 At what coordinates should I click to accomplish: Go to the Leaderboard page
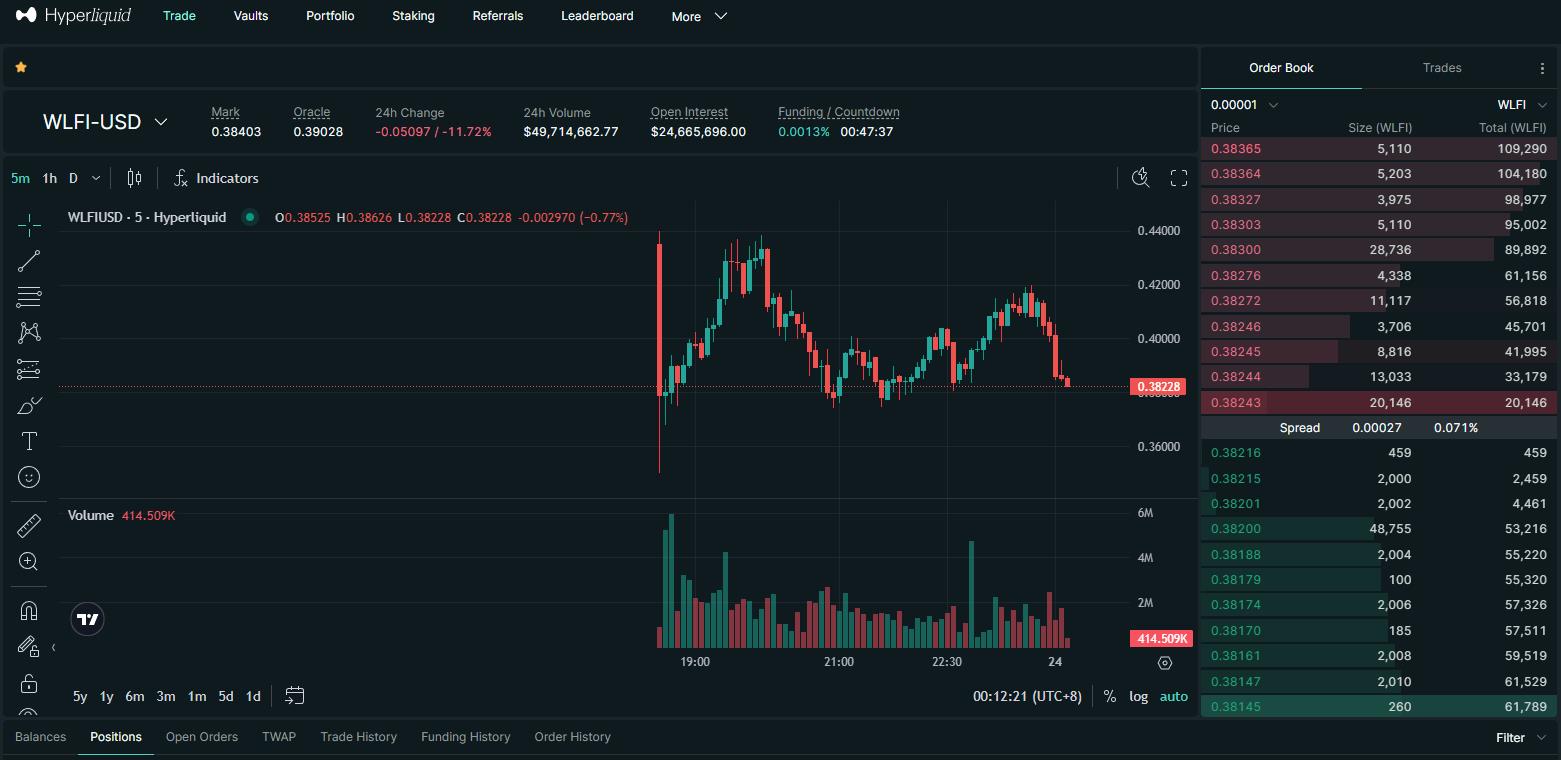coord(597,16)
